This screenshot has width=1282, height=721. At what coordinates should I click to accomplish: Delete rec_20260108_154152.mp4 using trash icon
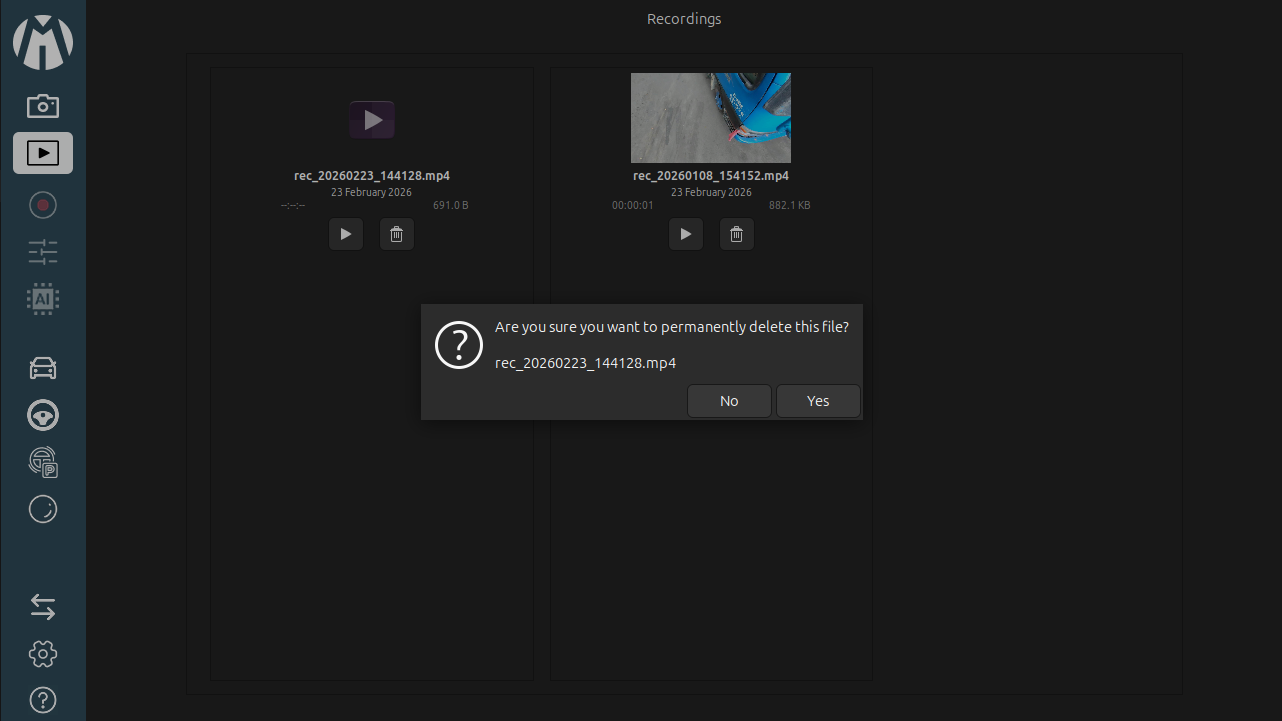pyautogui.click(x=737, y=234)
